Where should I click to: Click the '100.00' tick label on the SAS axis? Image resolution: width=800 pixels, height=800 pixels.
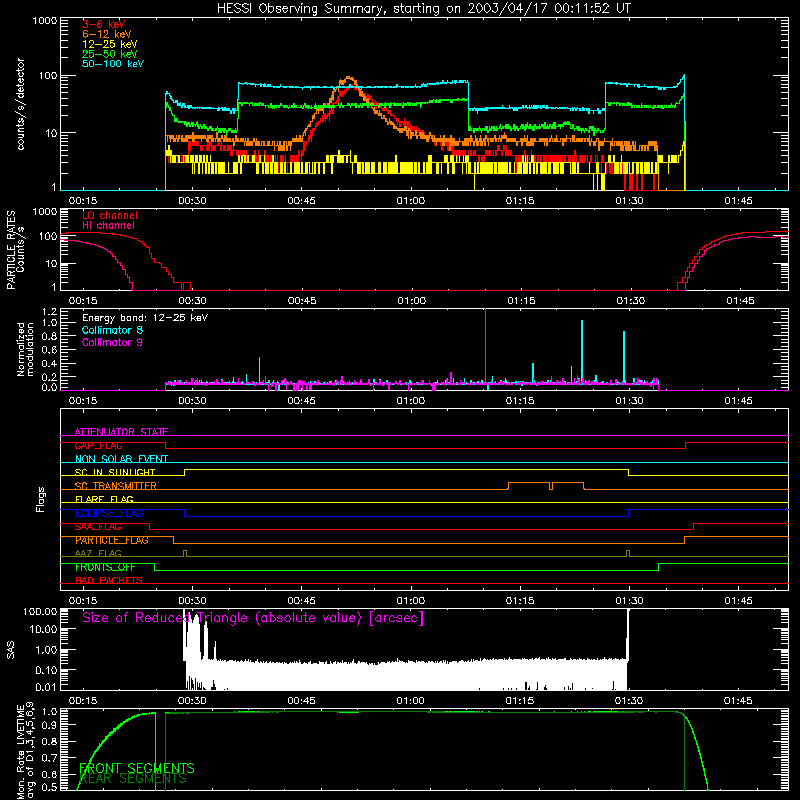point(40,611)
